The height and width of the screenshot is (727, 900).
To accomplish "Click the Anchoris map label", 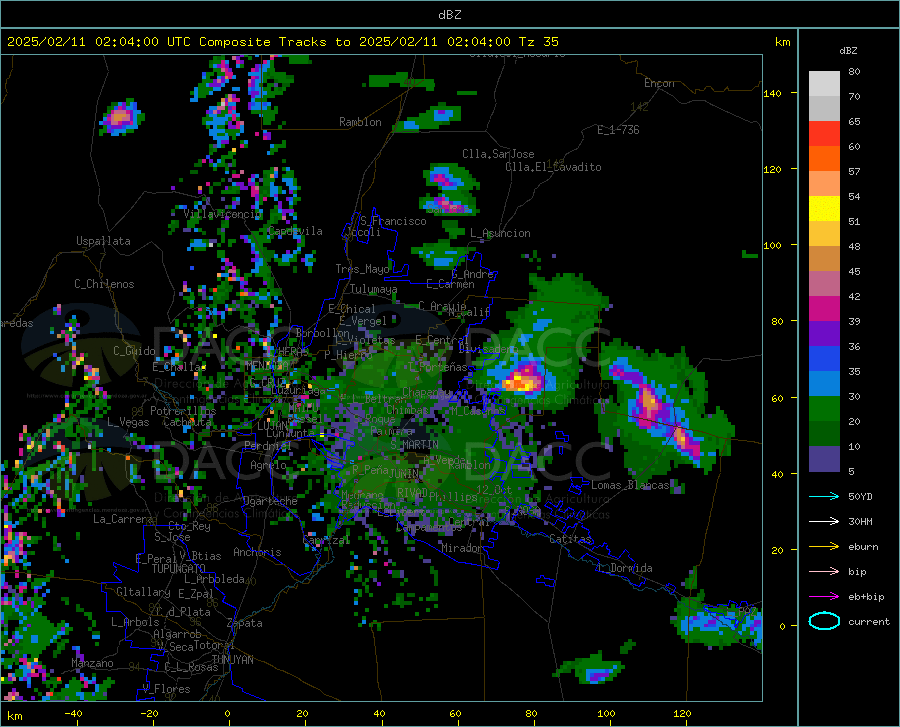I will (x=257, y=552).
